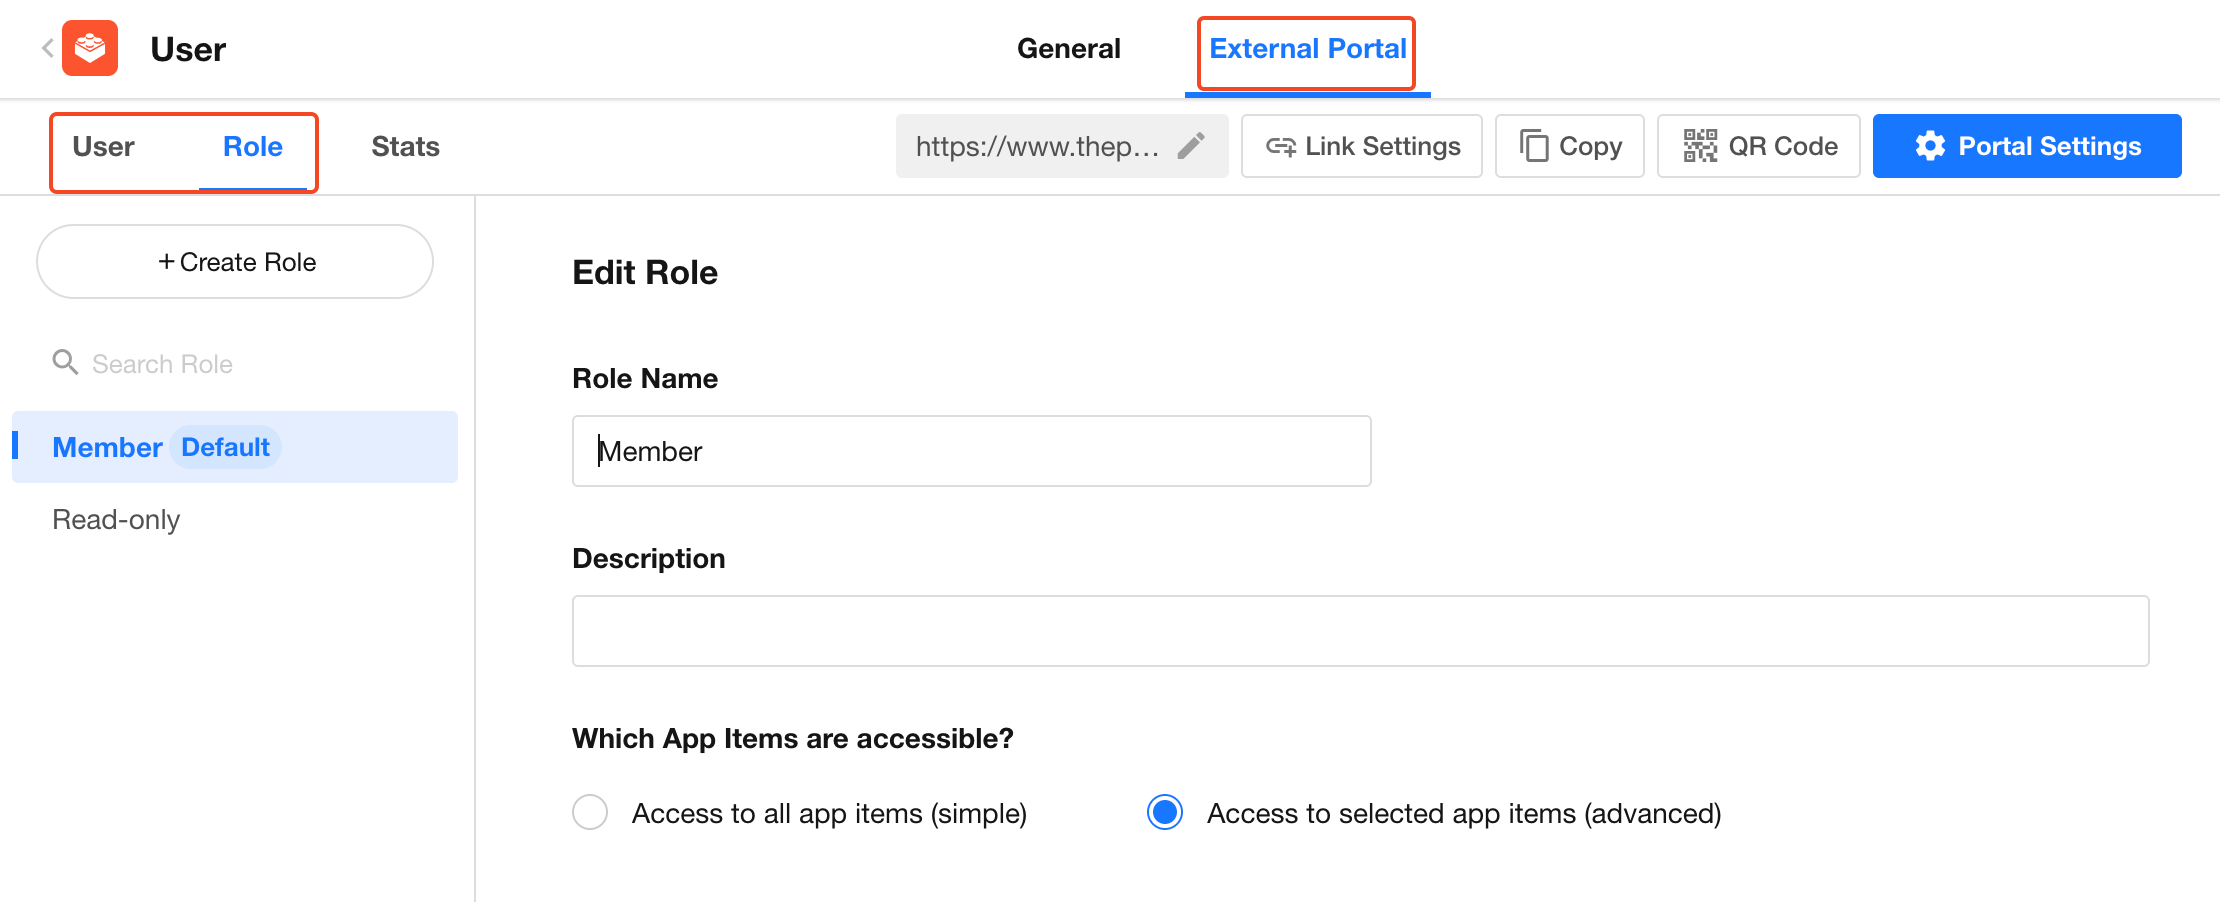Copy the portal link
2220x902 pixels.
[x=1569, y=146]
